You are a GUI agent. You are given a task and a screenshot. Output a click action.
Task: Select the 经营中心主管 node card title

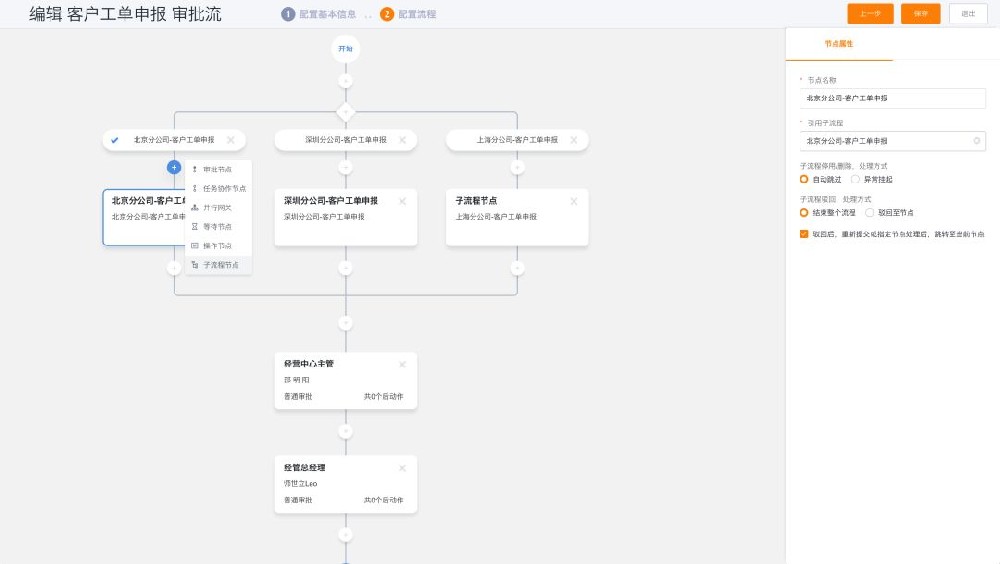[x=309, y=364]
